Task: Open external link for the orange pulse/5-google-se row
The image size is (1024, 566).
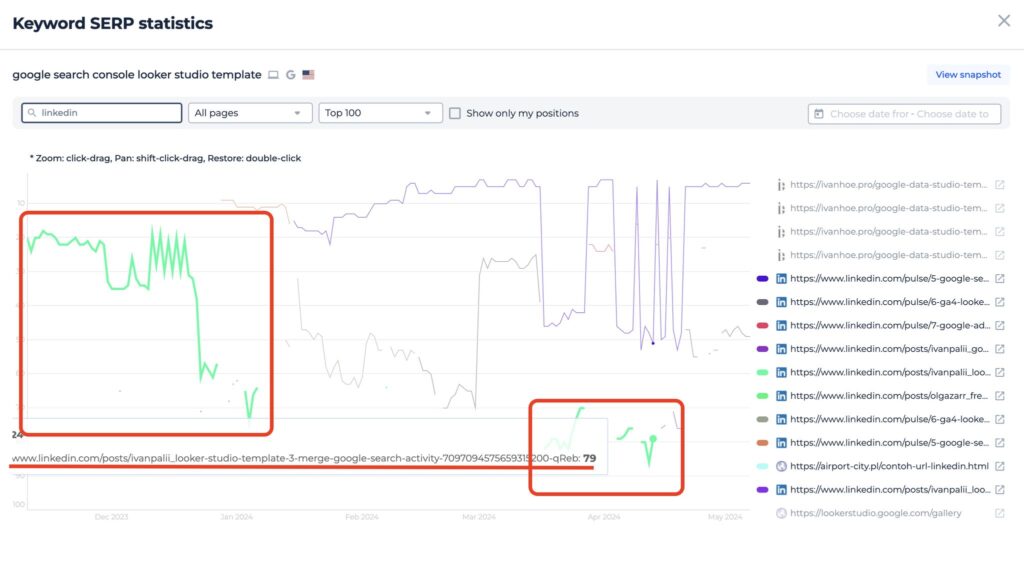Action: click(x=999, y=443)
